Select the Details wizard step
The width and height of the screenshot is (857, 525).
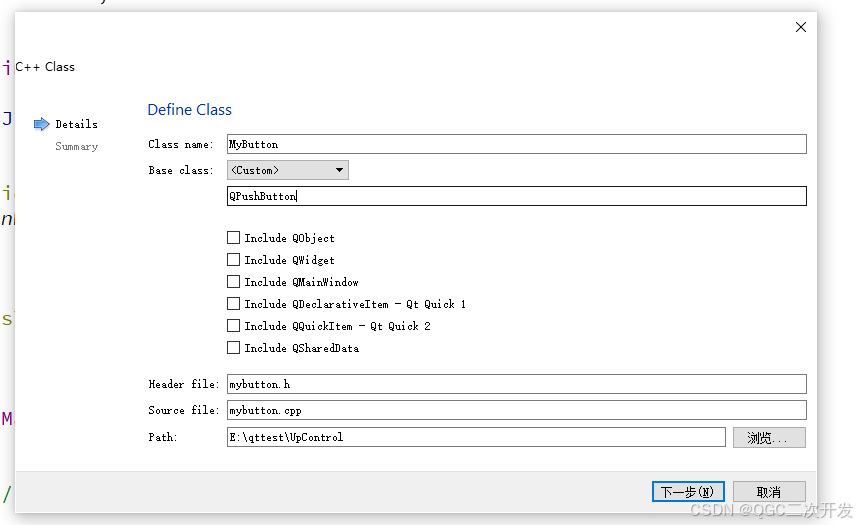(x=76, y=124)
